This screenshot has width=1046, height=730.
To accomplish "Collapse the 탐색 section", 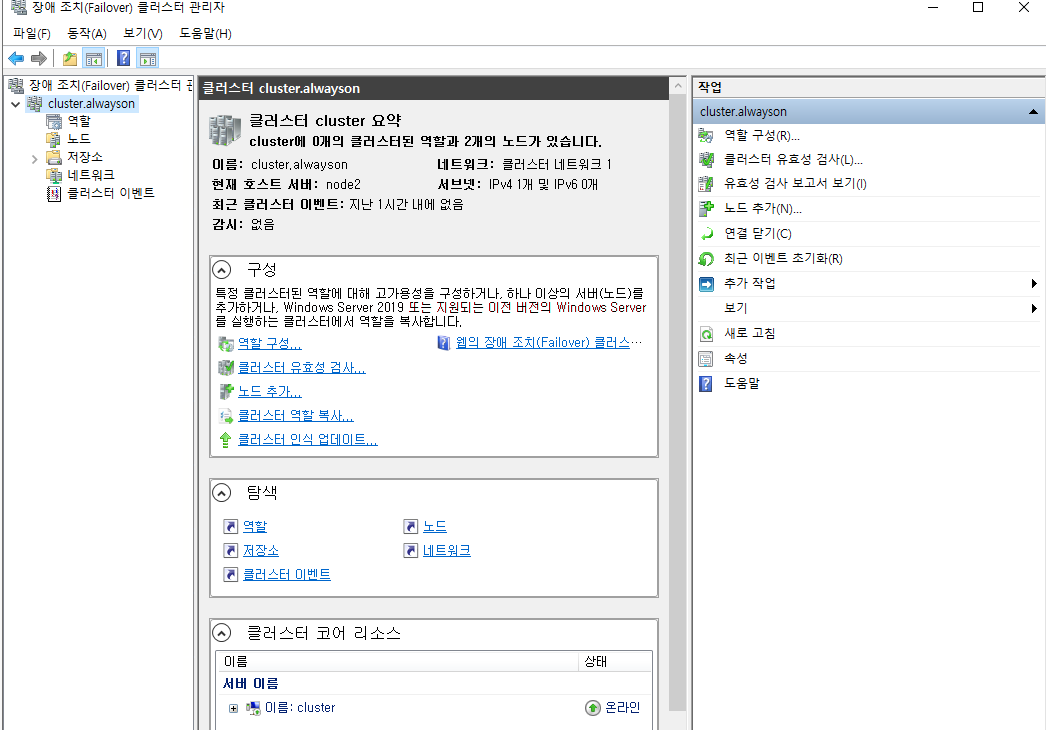I will click(221, 492).
